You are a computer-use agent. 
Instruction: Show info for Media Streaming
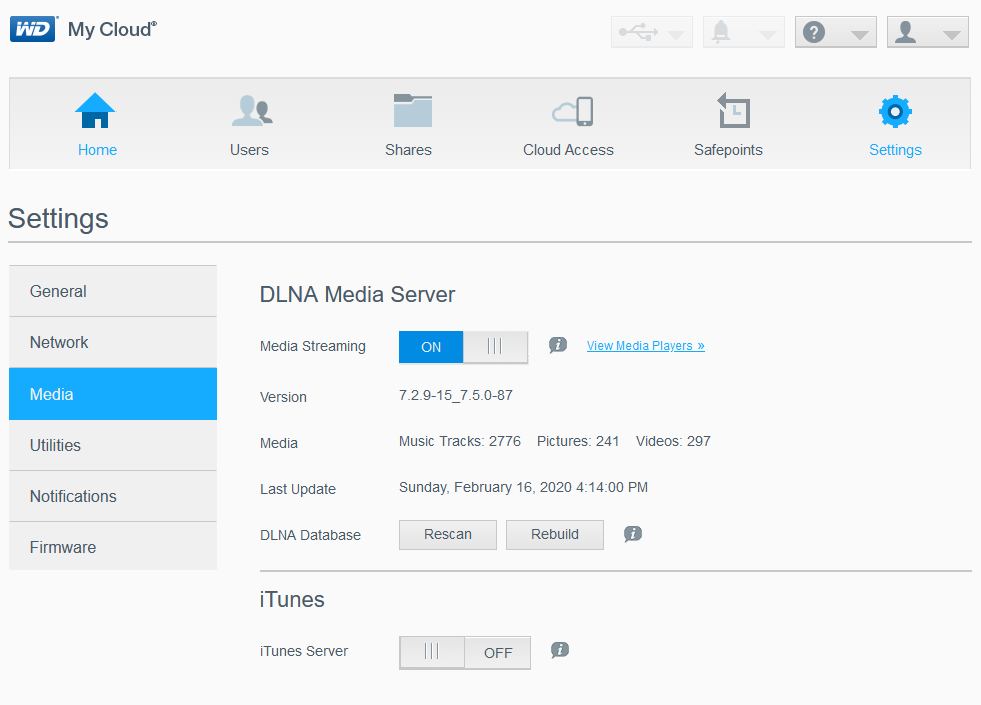[x=558, y=345]
